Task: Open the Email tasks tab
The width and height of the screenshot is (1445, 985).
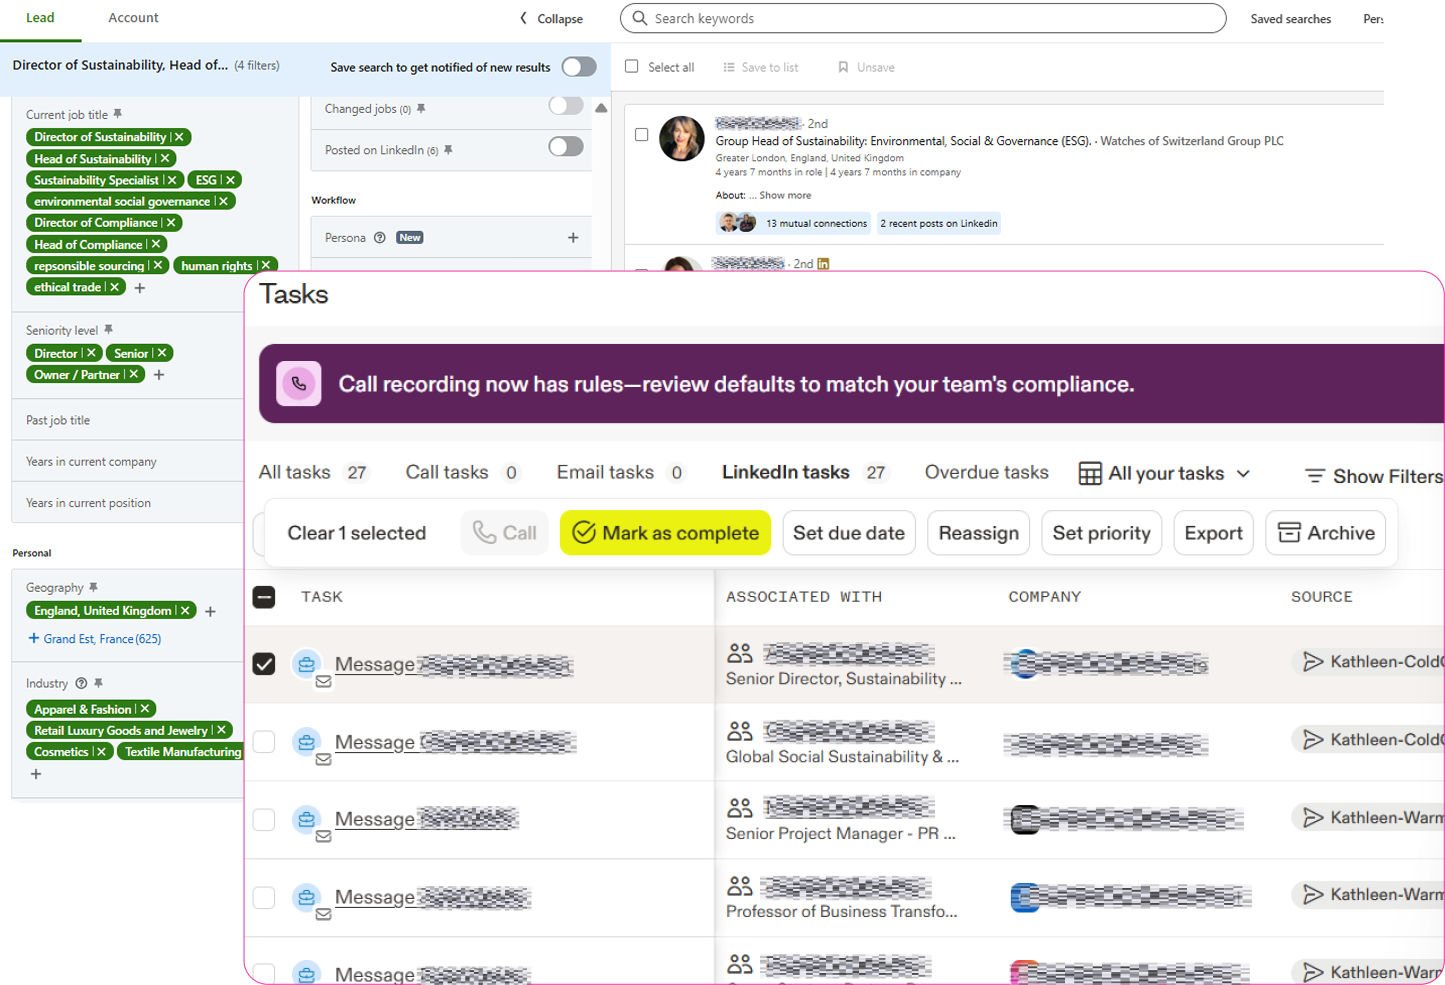Action: [621, 472]
